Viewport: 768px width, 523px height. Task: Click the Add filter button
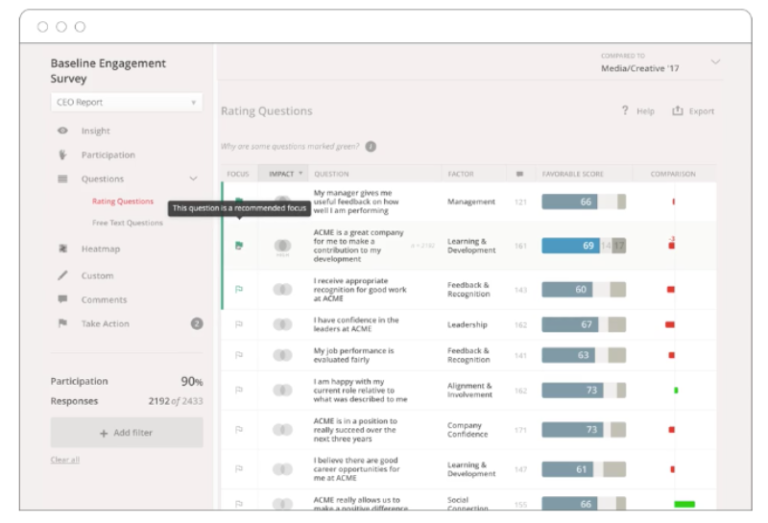point(126,433)
